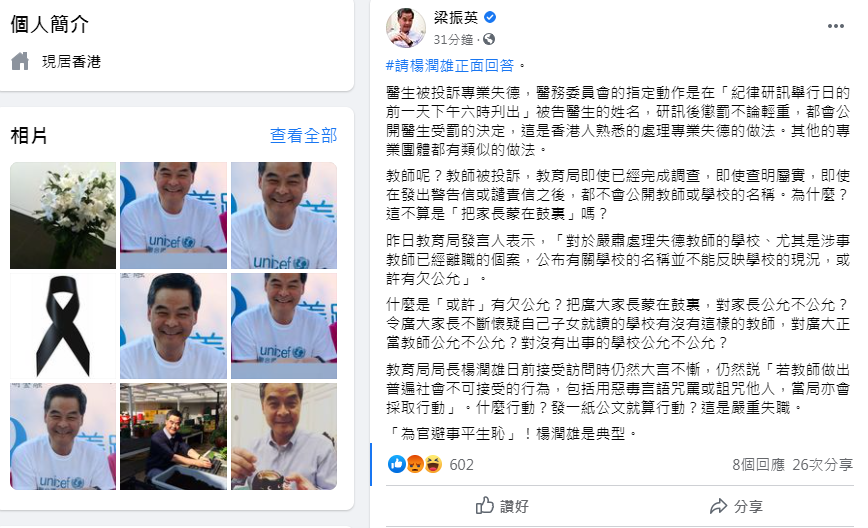Open the 梁振英 profile picture avatar
Image resolution: width=868 pixels, height=528 pixels.
click(x=406, y=28)
